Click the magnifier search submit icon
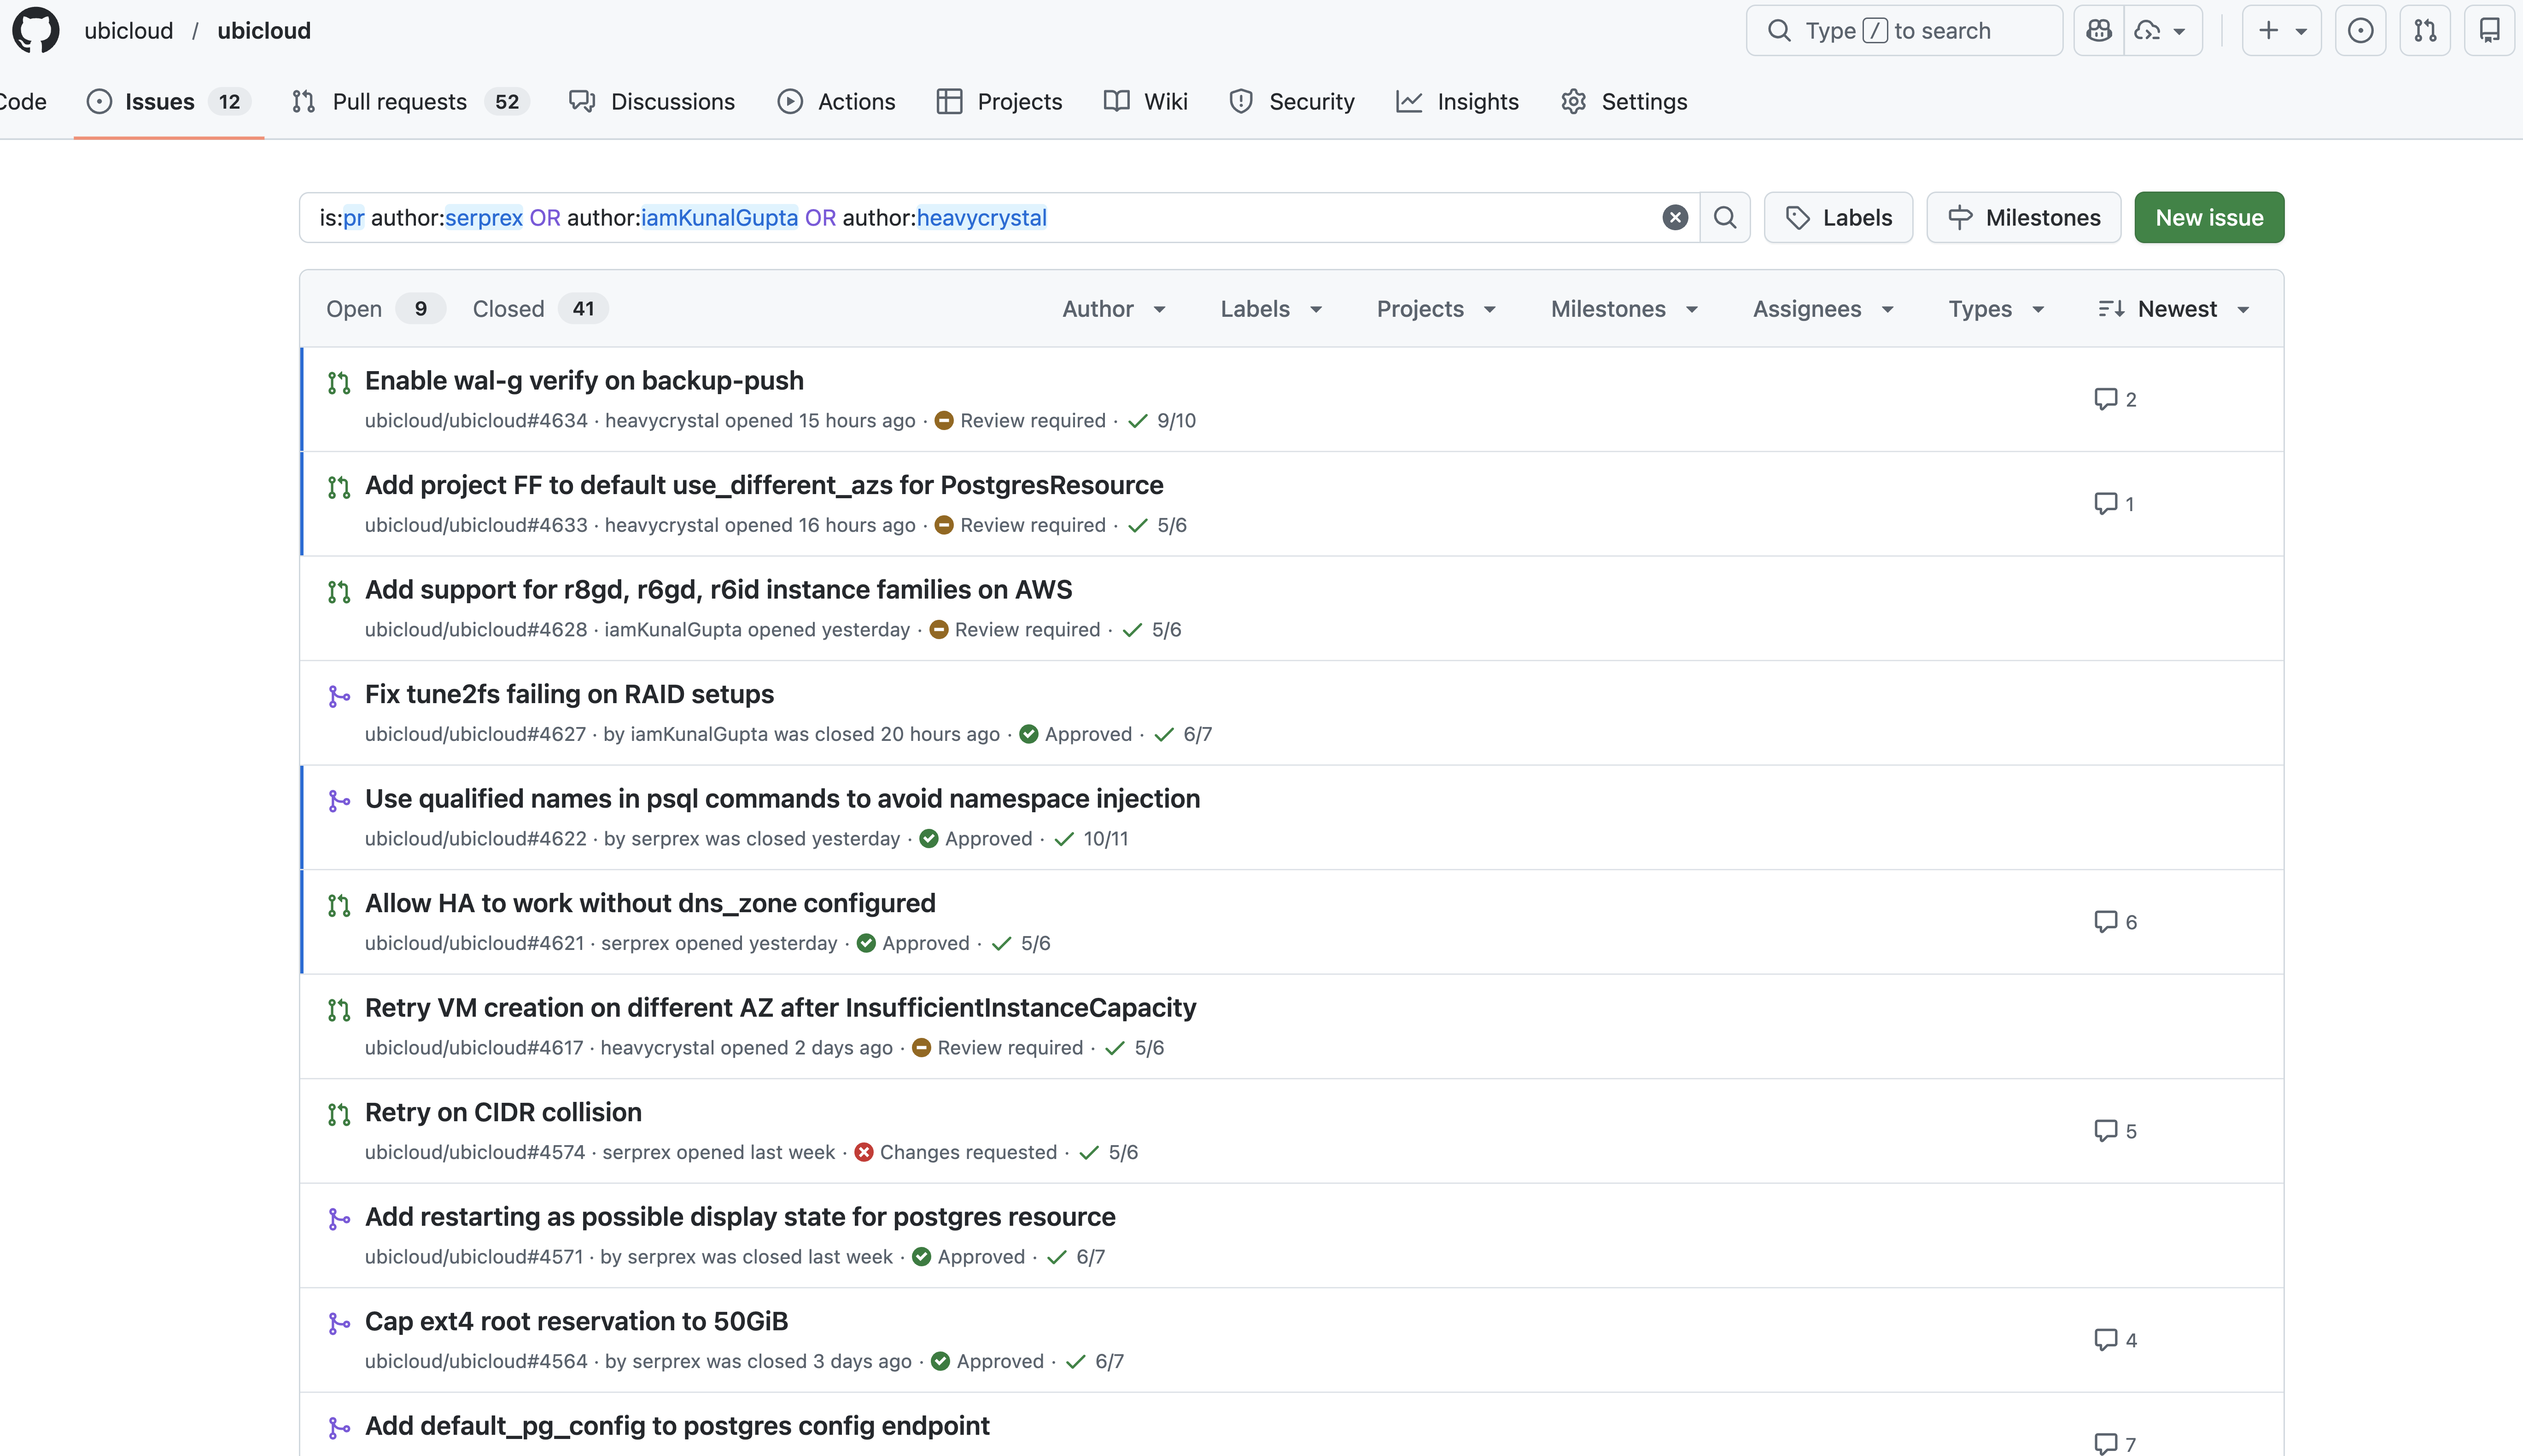 pyautogui.click(x=1725, y=218)
